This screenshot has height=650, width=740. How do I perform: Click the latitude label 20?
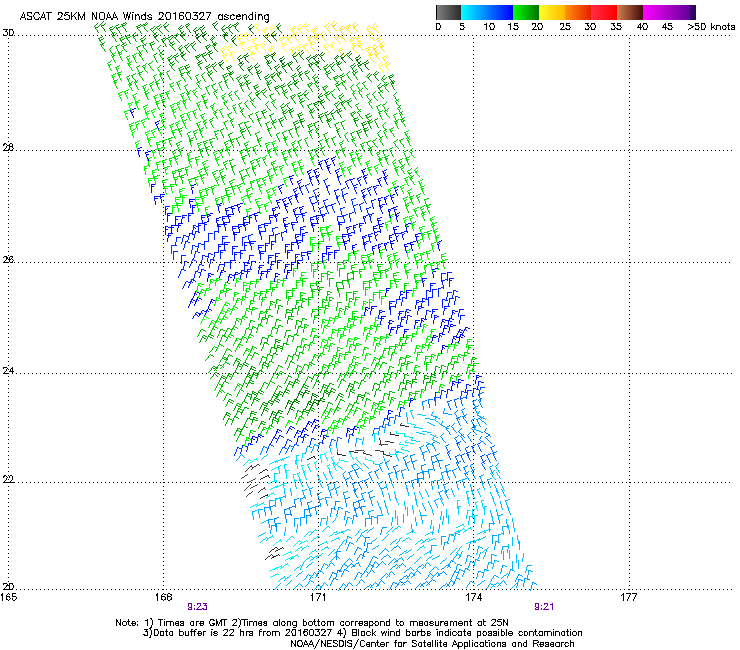coord(8,587)
